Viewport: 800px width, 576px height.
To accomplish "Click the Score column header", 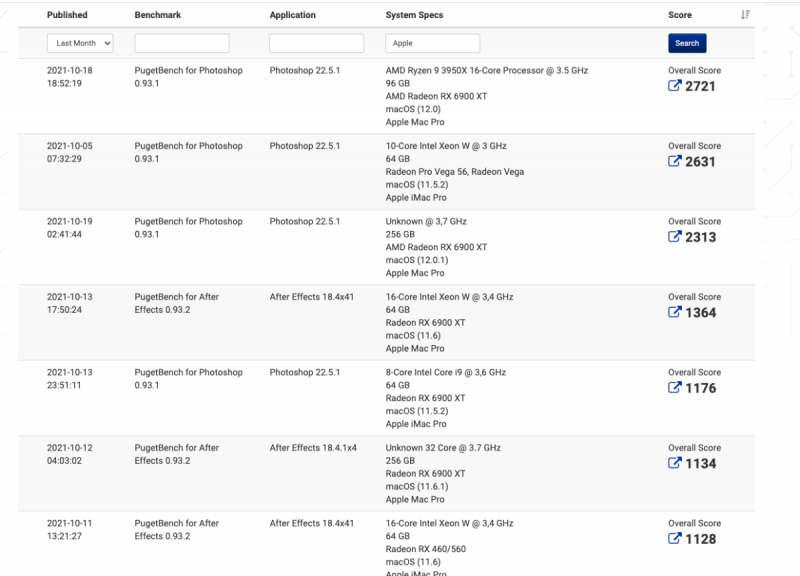I will pos(680,15).
